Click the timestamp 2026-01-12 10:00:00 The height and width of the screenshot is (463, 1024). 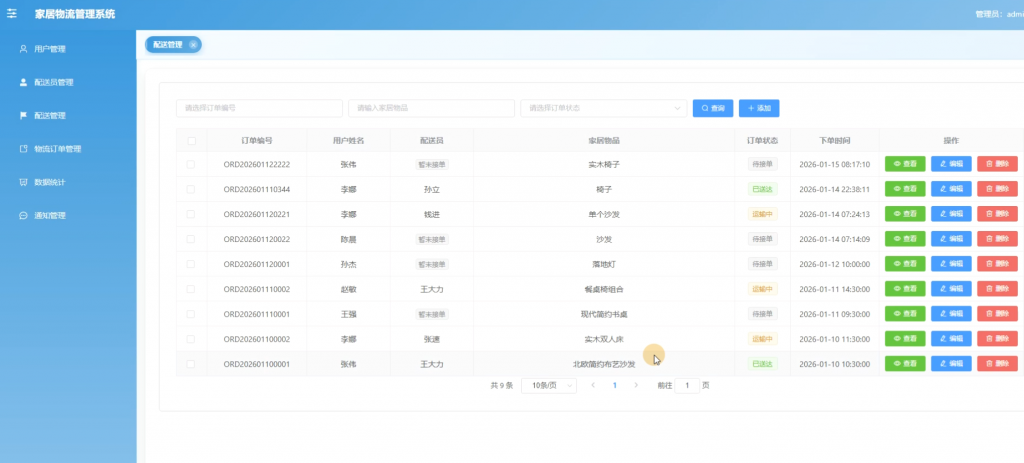(835, 264)
